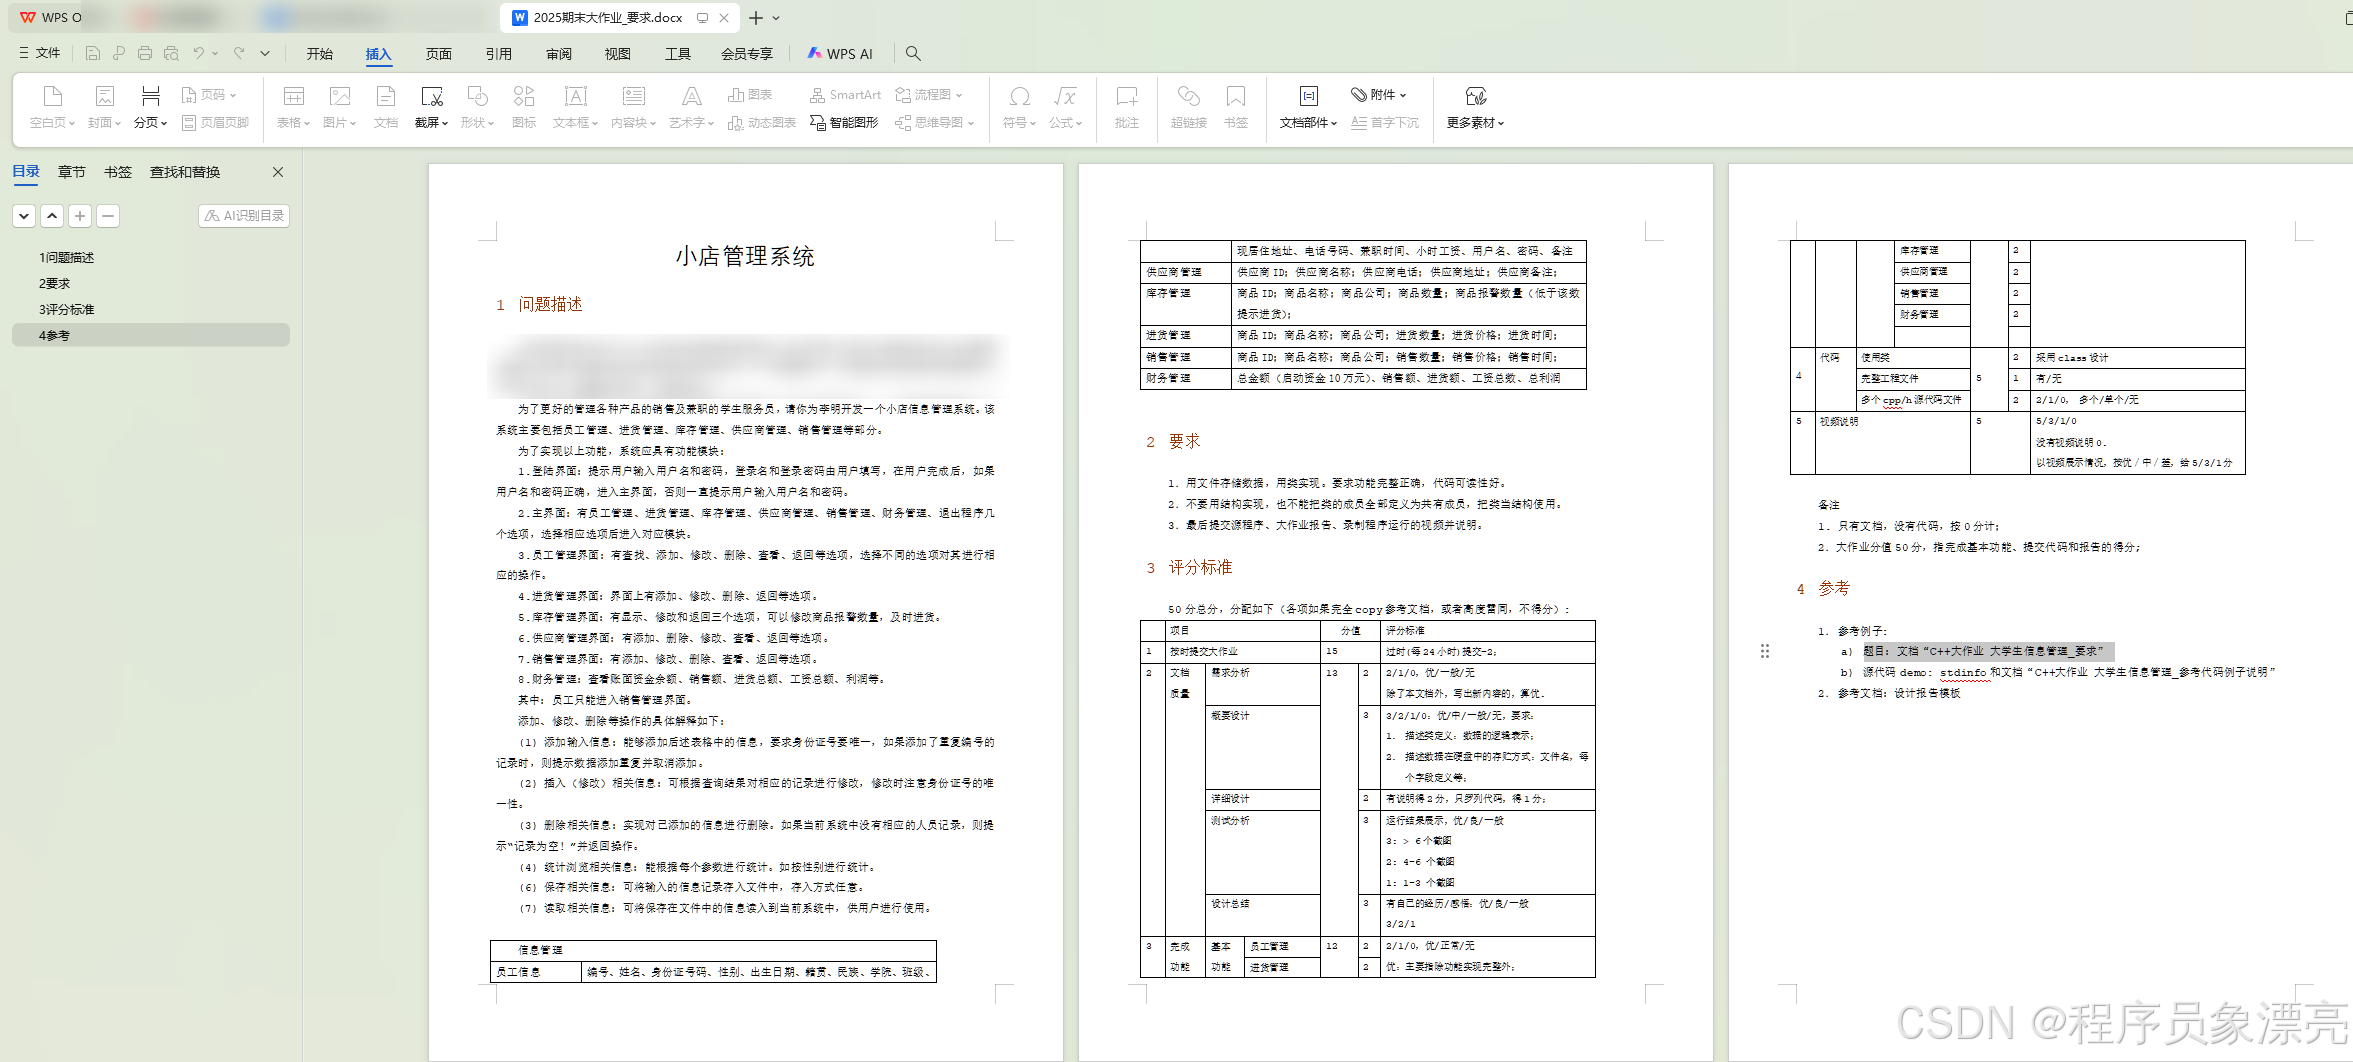Insert a hyperlink with 超链接
This screenshot has width=2353, height=1062.
point(1189,107)
